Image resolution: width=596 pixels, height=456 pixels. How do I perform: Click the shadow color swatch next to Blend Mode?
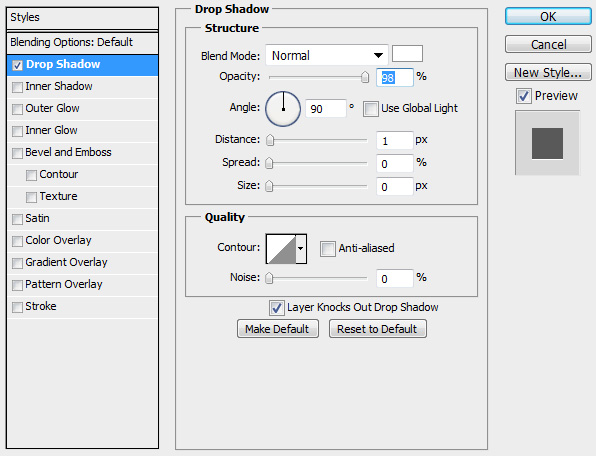coord(407,54)
